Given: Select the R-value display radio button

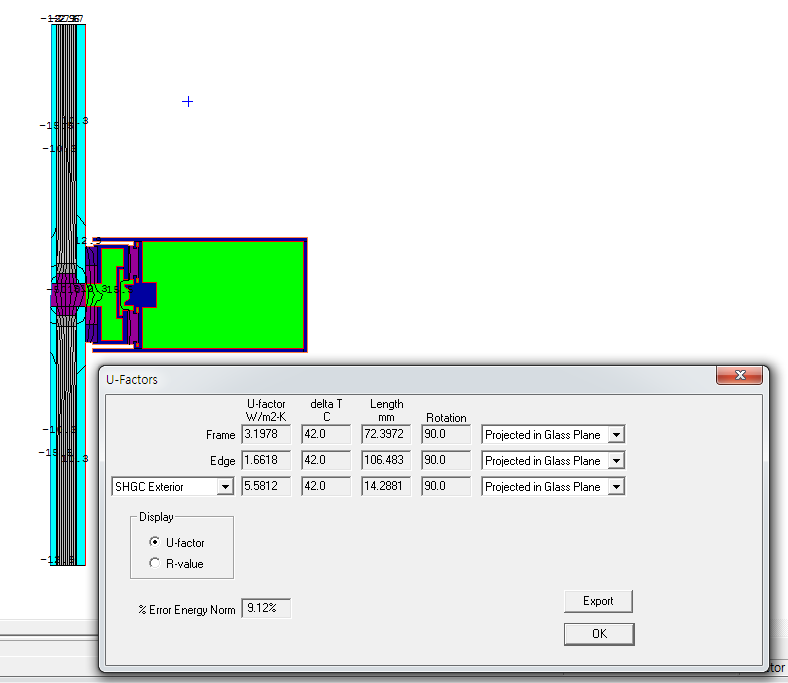Looking at the screenshot, I should click(154, 563).
